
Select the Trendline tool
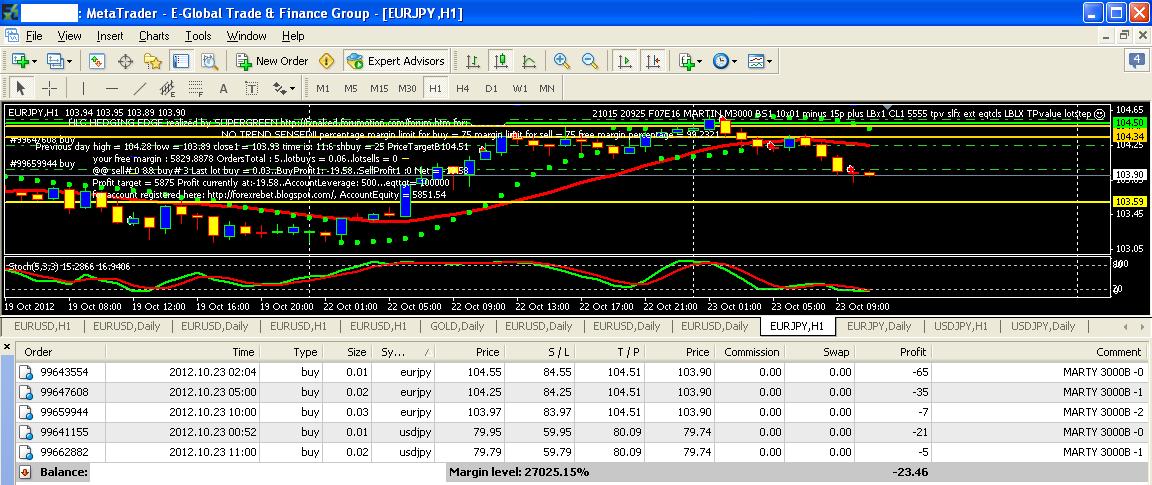pos(140,88)
